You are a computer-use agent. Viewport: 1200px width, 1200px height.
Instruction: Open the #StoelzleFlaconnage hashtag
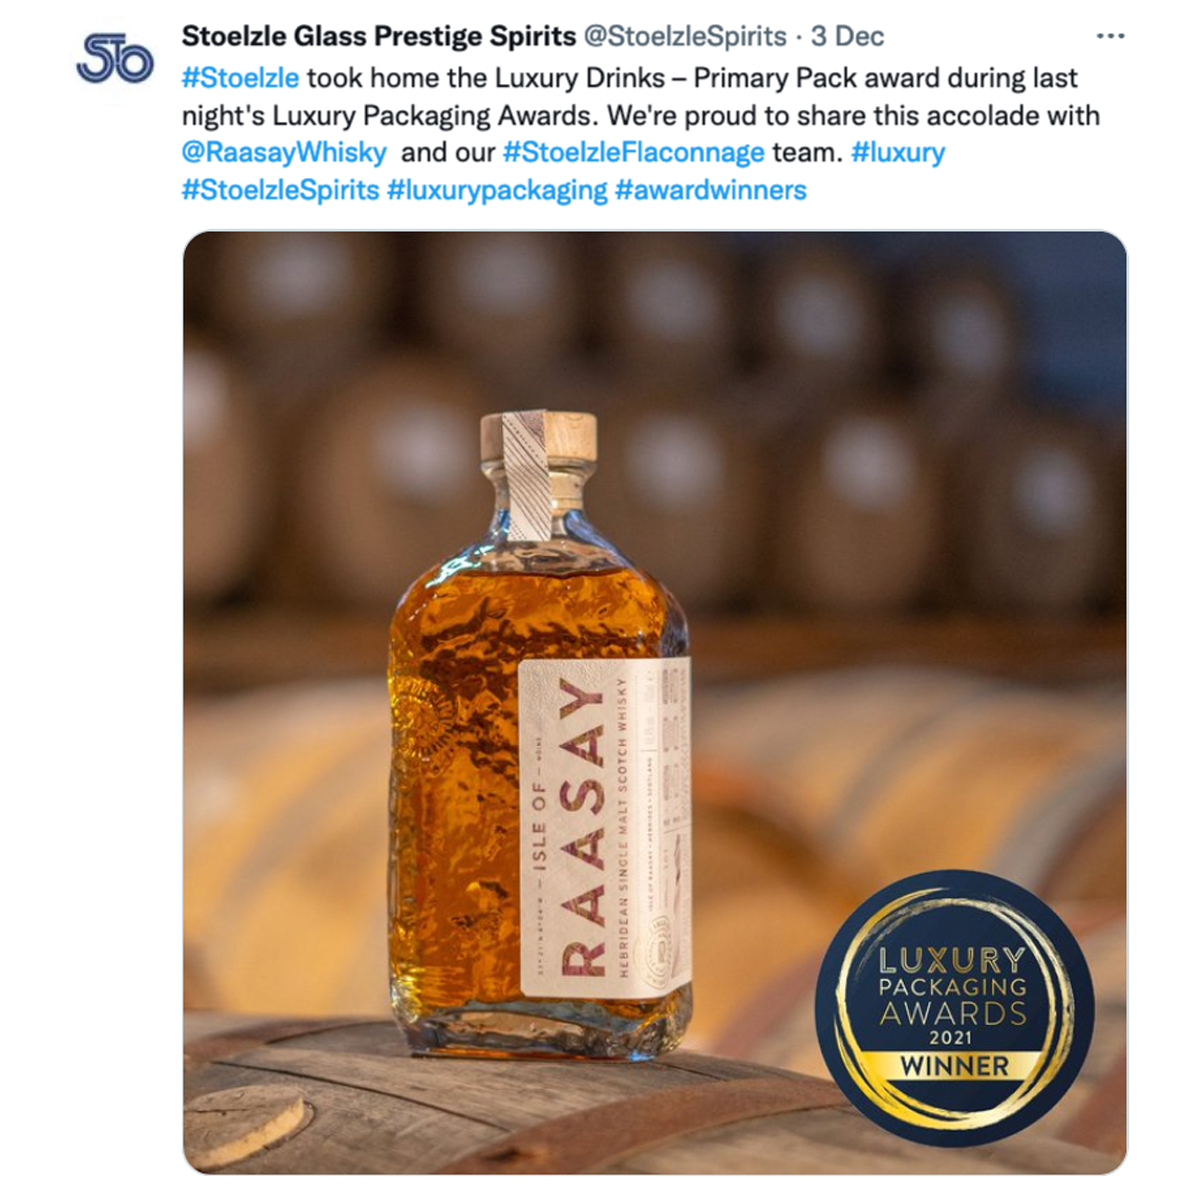point(633,153)
